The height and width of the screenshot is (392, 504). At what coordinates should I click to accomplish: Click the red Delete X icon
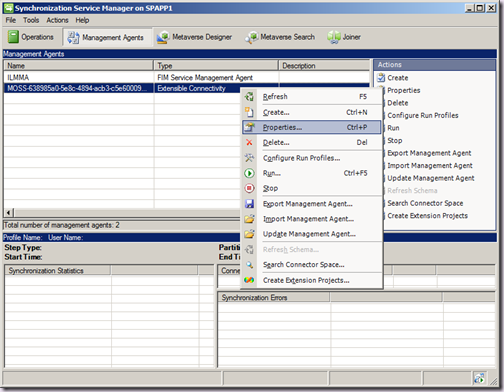[x=249, y=143]
